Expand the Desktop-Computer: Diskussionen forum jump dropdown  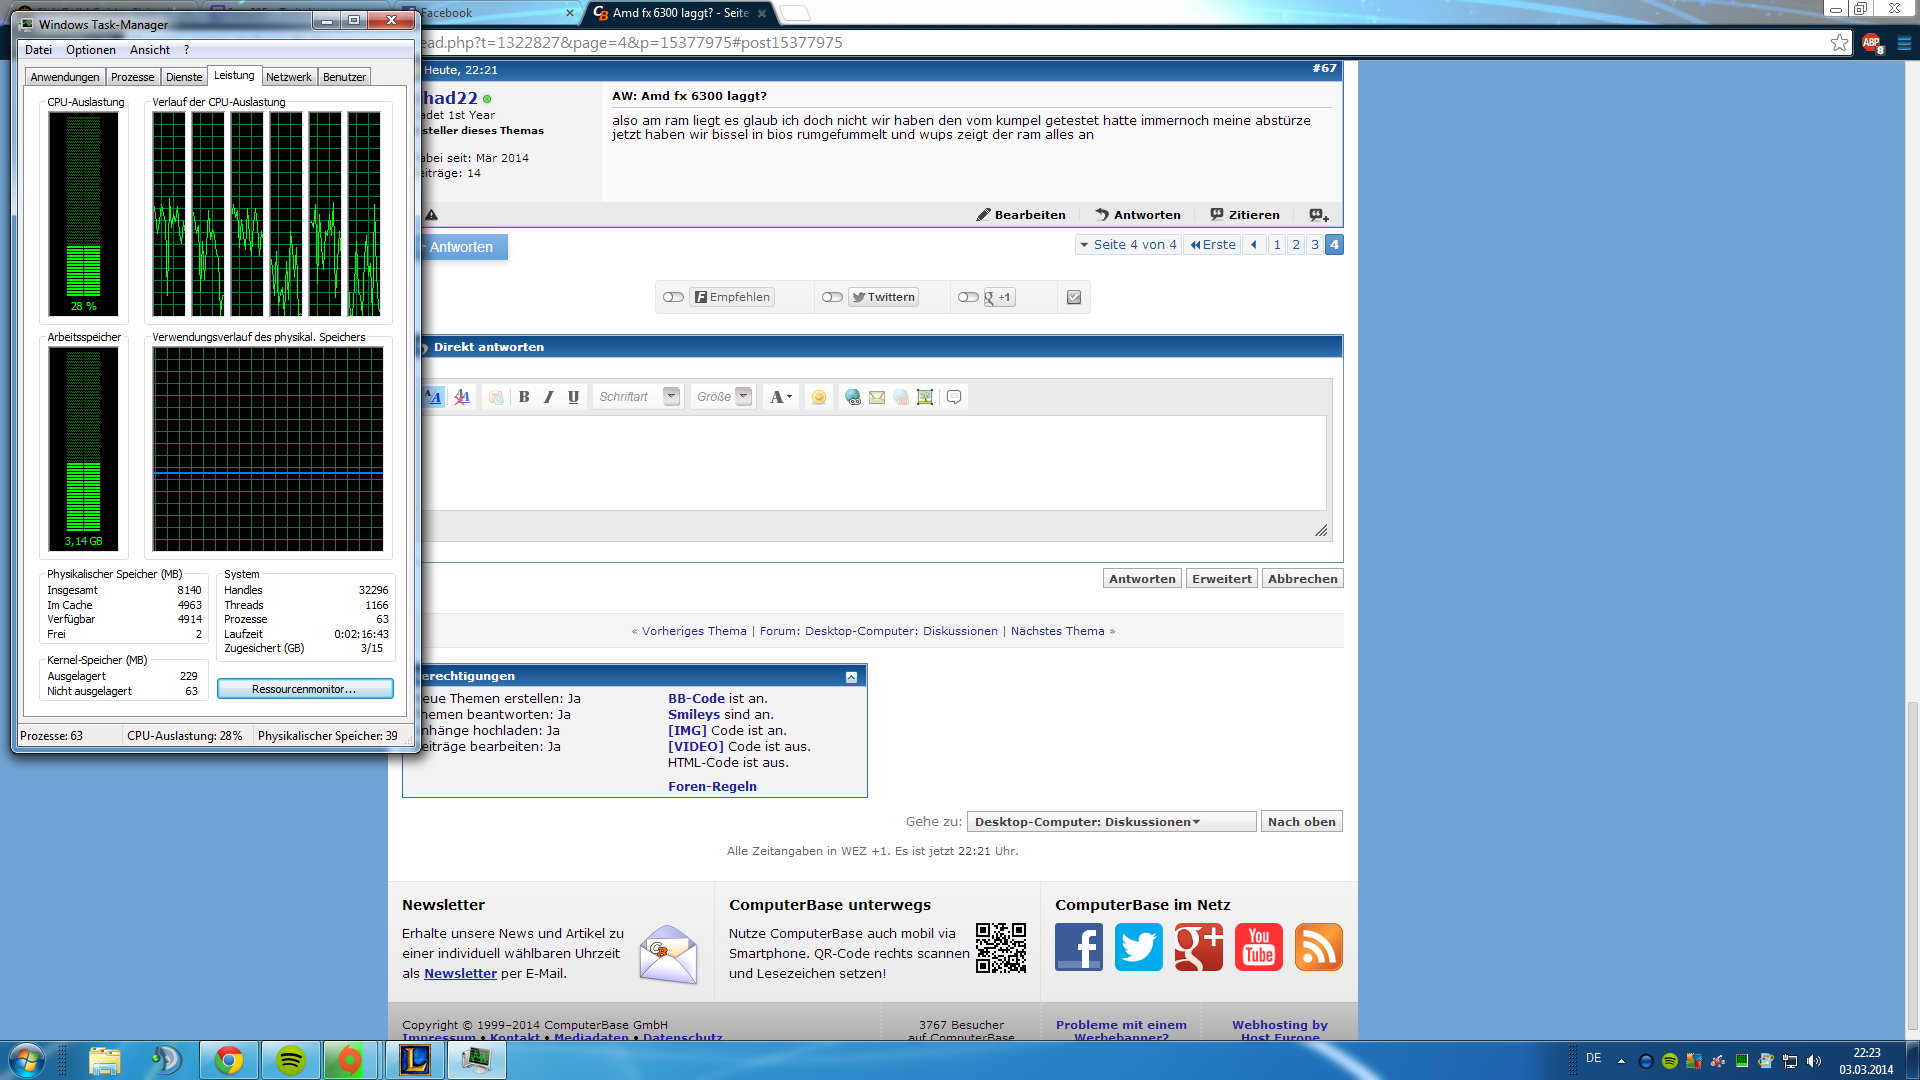tap(1110, 822)
